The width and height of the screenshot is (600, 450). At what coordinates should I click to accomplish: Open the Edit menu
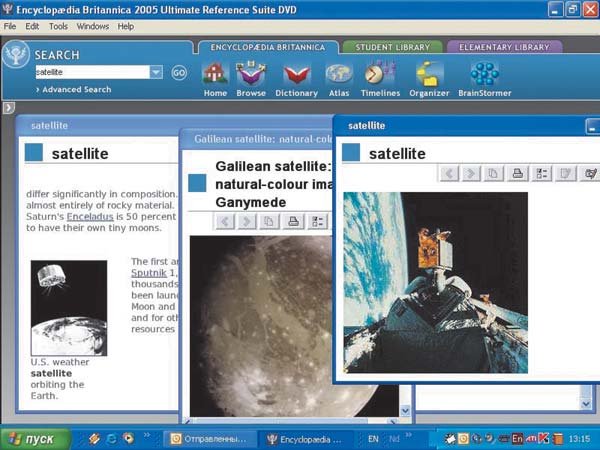coord(32,26)
